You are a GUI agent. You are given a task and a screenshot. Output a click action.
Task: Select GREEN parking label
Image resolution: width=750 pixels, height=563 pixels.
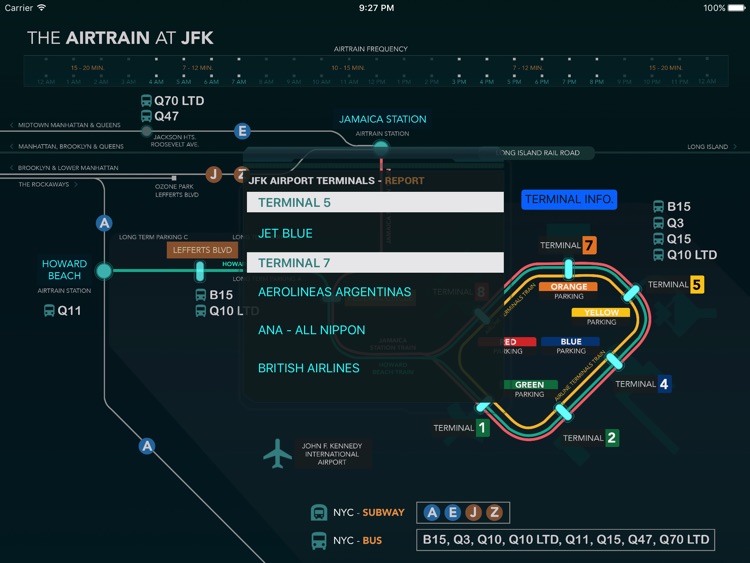point(529,385)
